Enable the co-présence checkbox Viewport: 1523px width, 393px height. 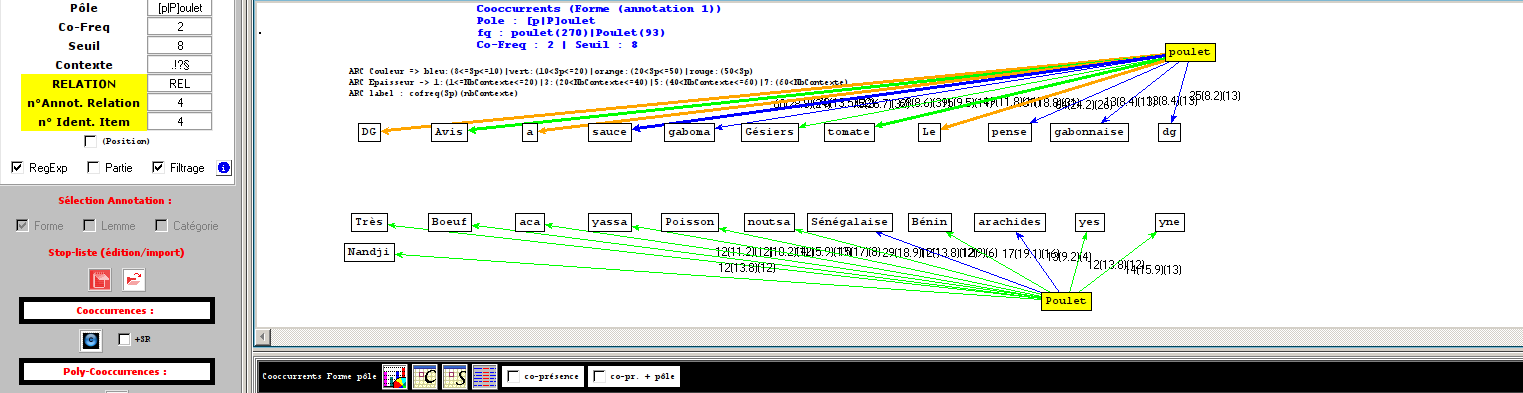(514, 377)
